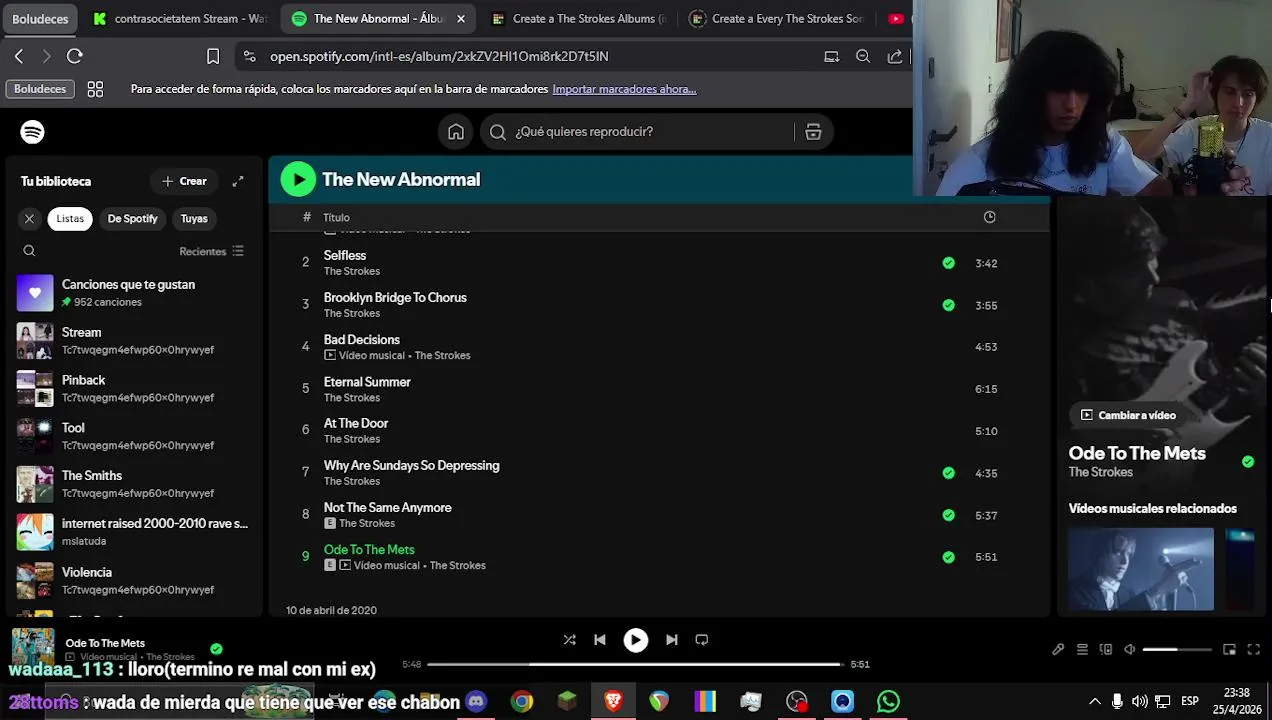Open the Boludeces bookmarks folder
Screen dimensions: 1272x720
[40, 89]
